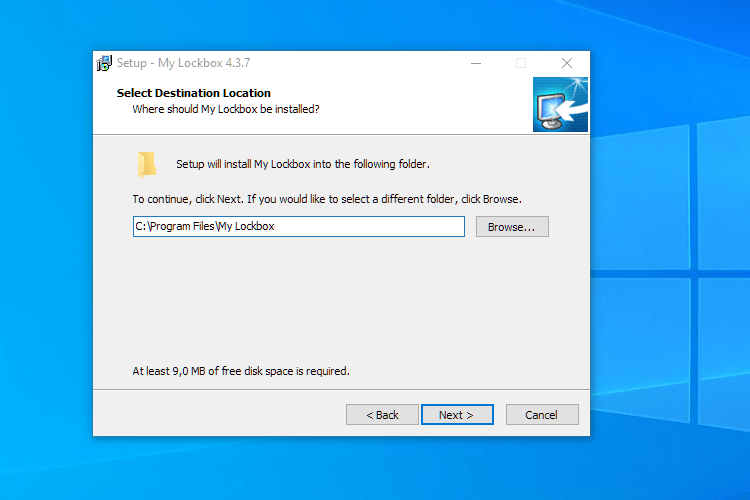Minimize the Setup window
Image resolution: width=750 pixels, height=500 pixels.
pos(476,63)
